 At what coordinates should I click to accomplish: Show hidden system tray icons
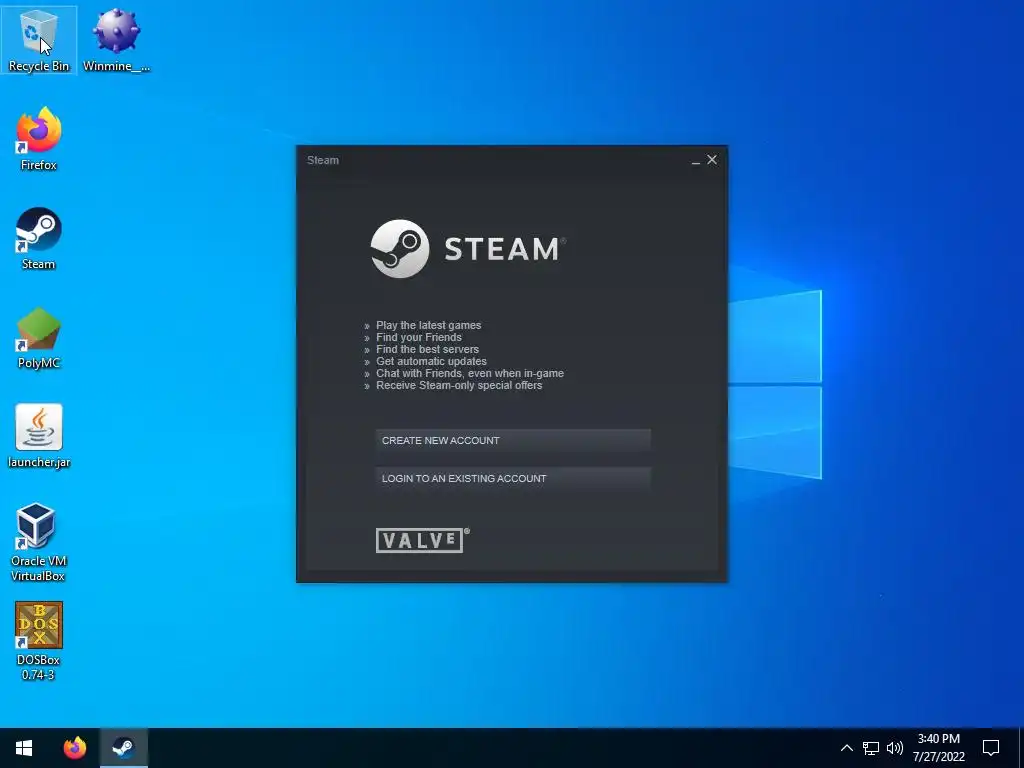pyautogui.click(x=846, y=748)
